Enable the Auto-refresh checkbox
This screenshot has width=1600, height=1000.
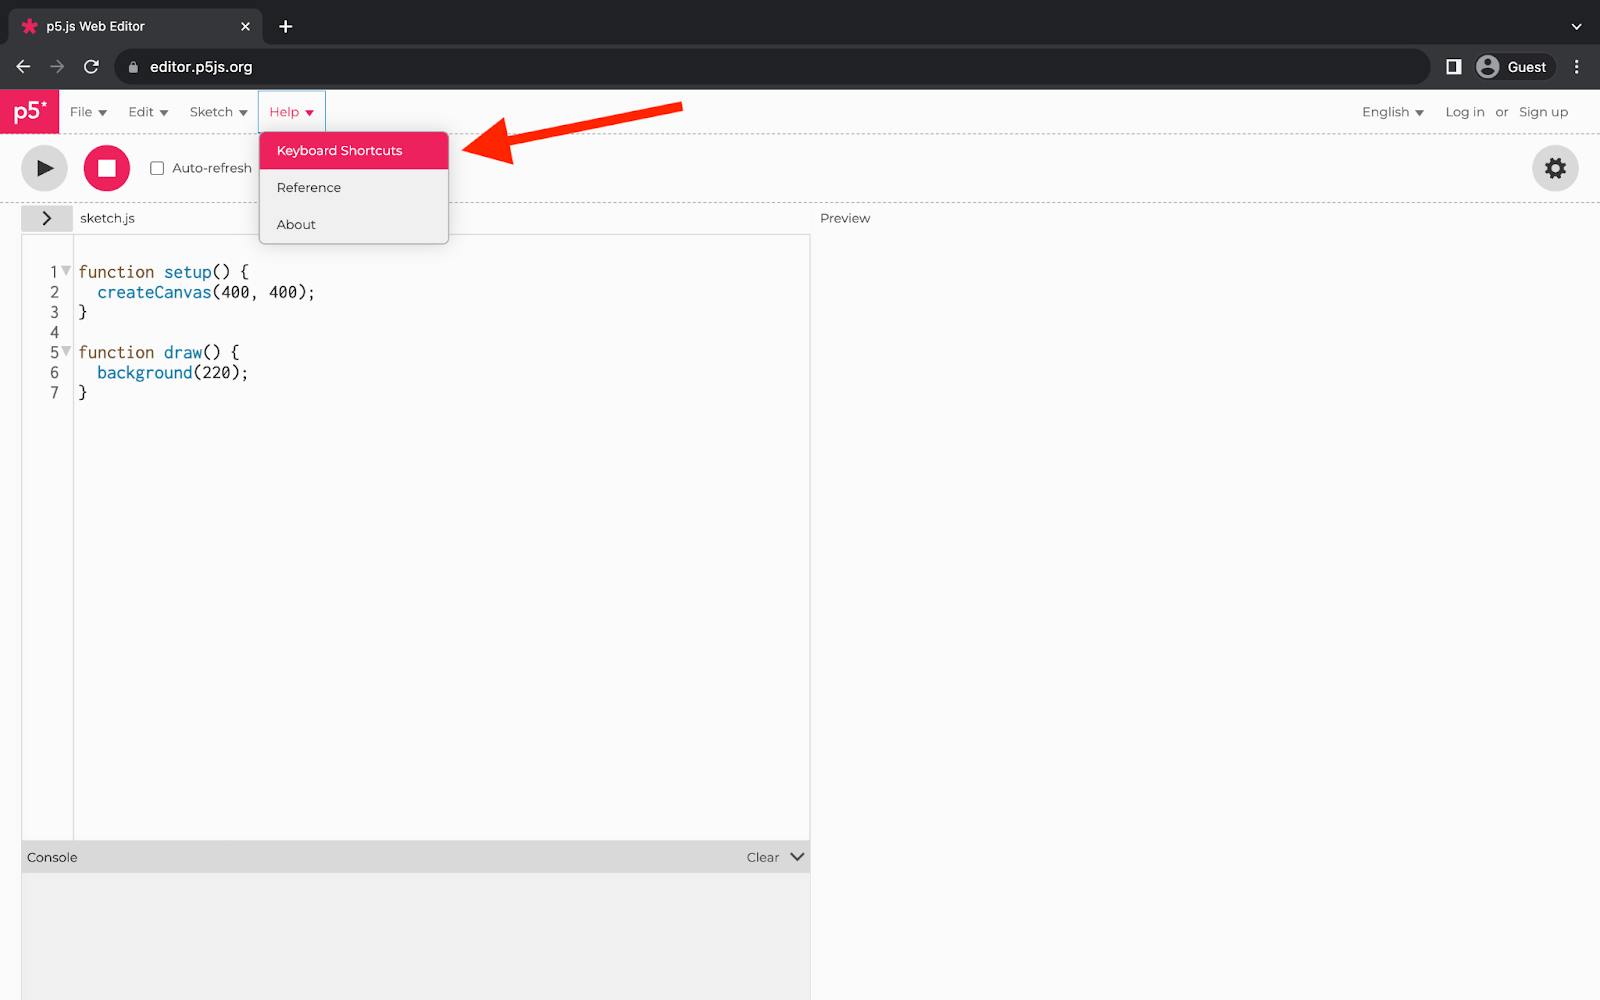(x=157, y=168)
